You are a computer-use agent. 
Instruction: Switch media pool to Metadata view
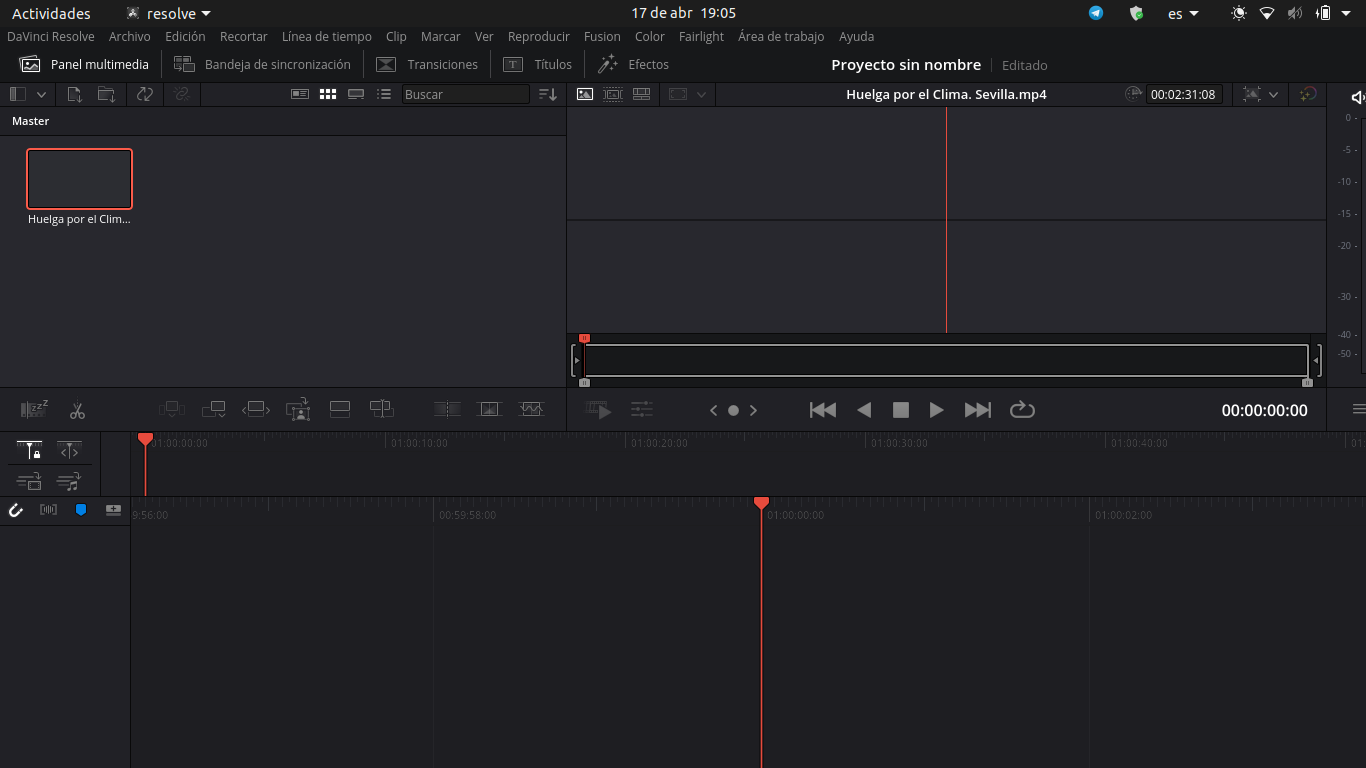click(300, 94)
